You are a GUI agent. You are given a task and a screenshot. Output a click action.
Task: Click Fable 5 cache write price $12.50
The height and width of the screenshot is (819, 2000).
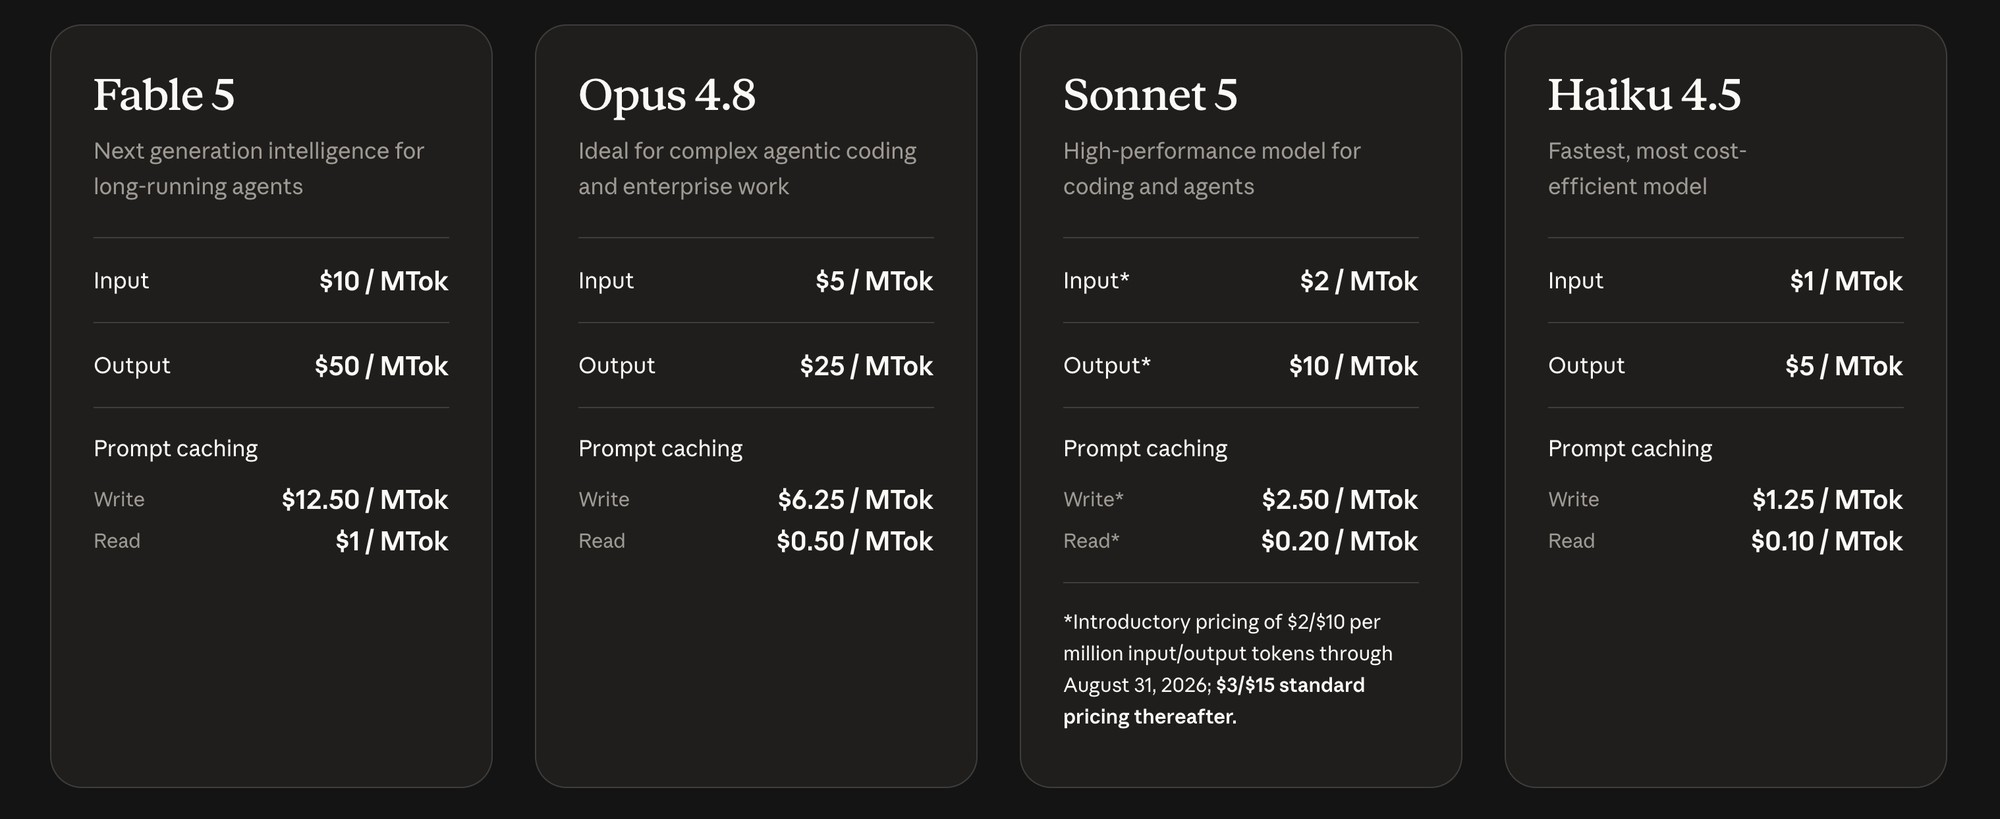click(365, 500)
